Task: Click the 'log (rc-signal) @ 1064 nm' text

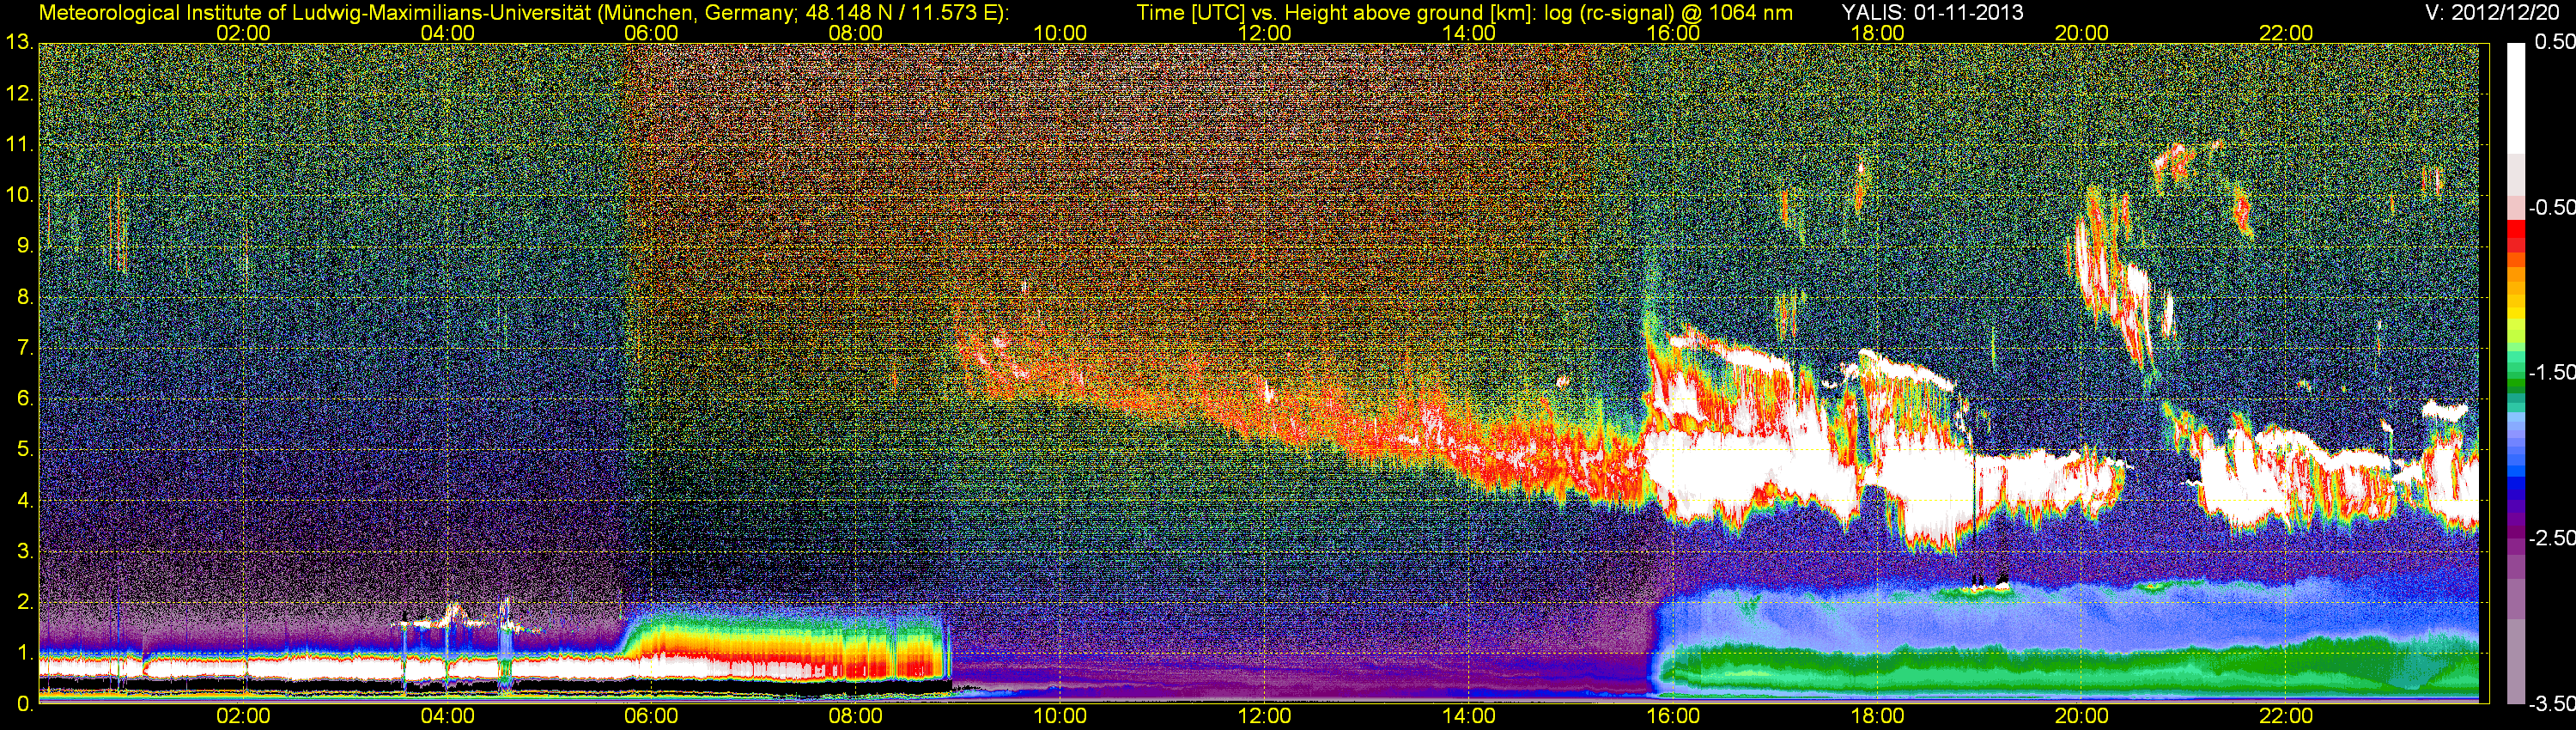Action: point(1668,13)
